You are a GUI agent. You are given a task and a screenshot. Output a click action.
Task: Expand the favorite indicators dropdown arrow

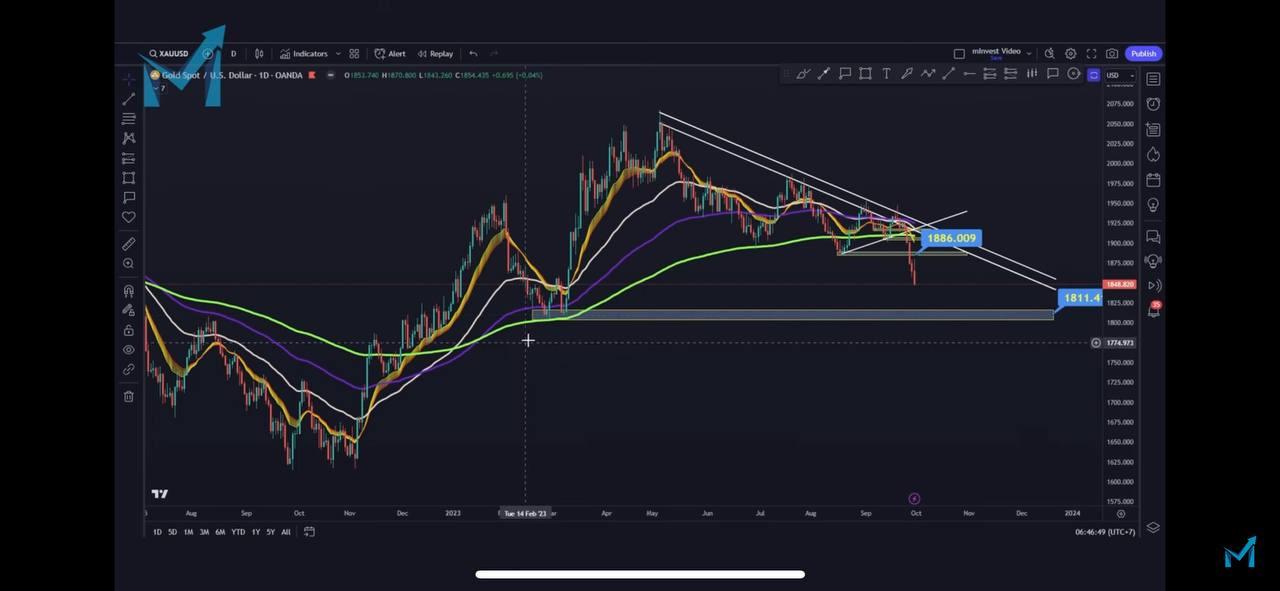tap(338, 54)
